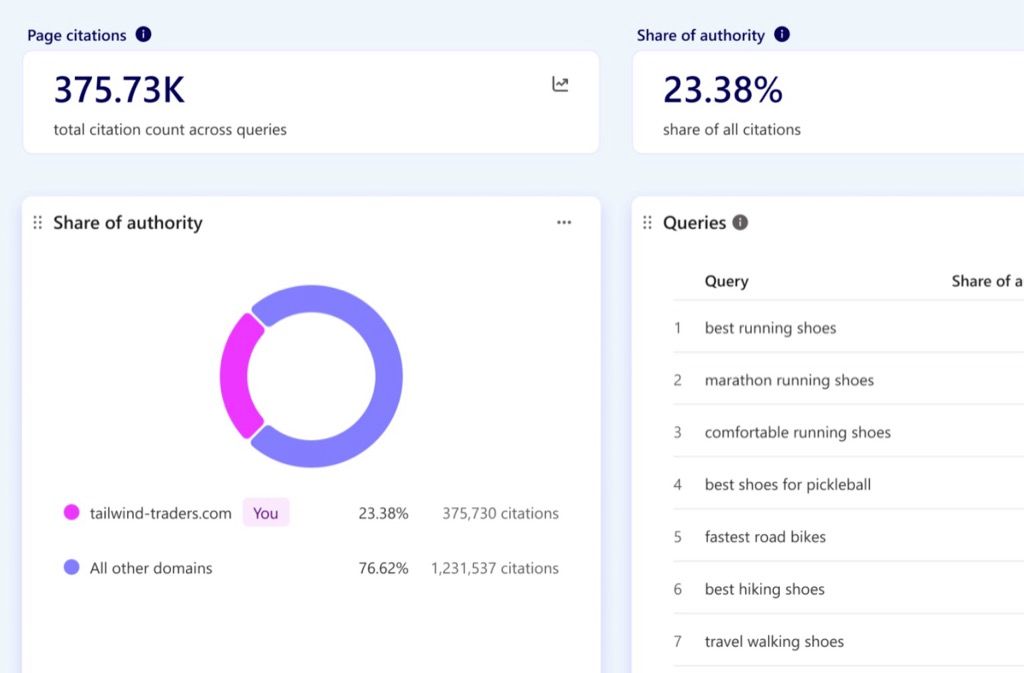Screen dimensions: 1024x673
Task: Select the magenta segment of the donut chart
Action: pos(234,375)
